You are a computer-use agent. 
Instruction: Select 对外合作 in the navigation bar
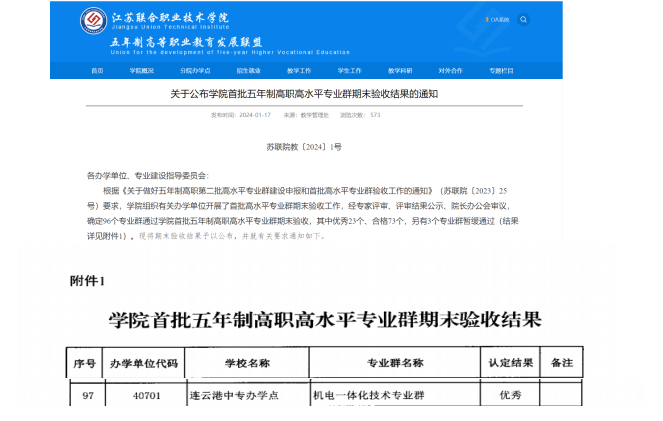click(450, 71)
